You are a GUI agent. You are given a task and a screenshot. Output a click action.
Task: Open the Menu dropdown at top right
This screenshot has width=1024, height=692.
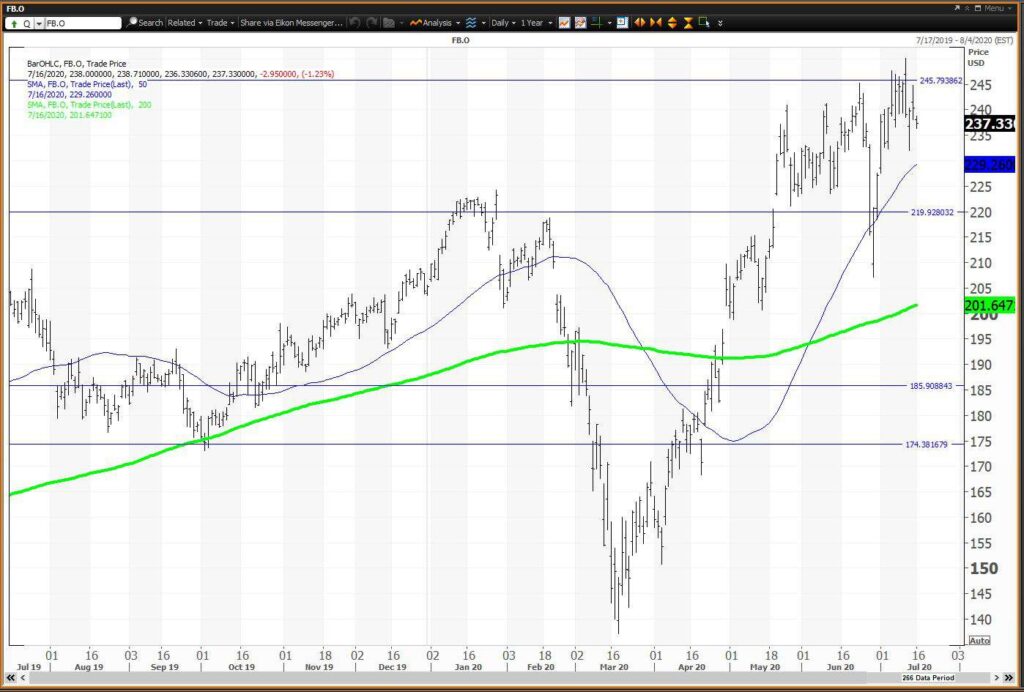(x=998, y=8)
